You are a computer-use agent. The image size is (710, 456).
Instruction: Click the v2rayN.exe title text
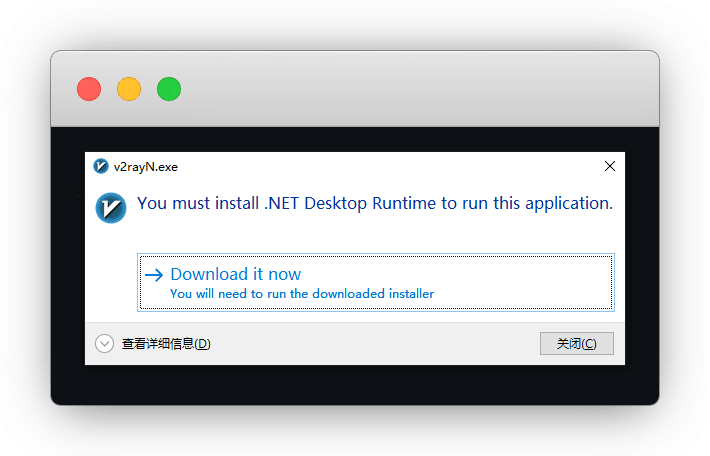click(146, 167)
